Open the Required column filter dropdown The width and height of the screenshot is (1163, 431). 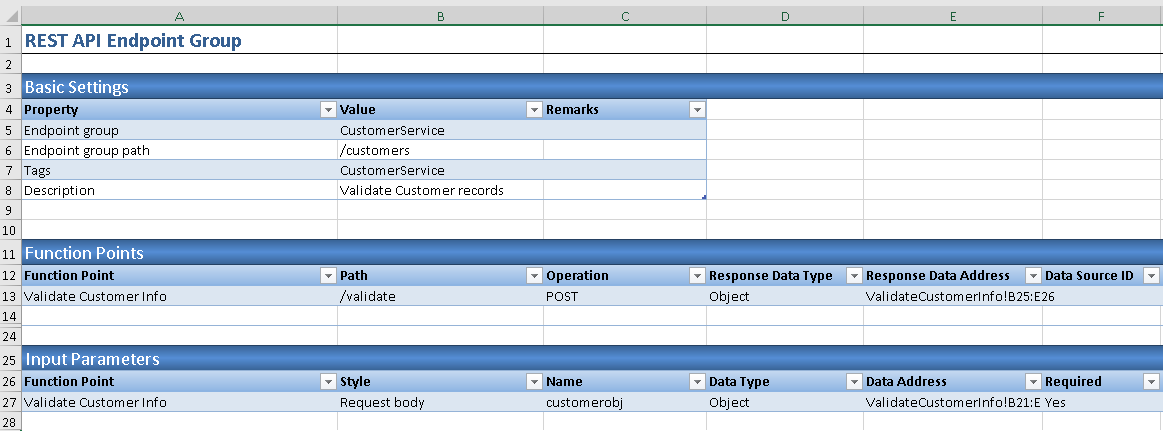click(1151, 382)
